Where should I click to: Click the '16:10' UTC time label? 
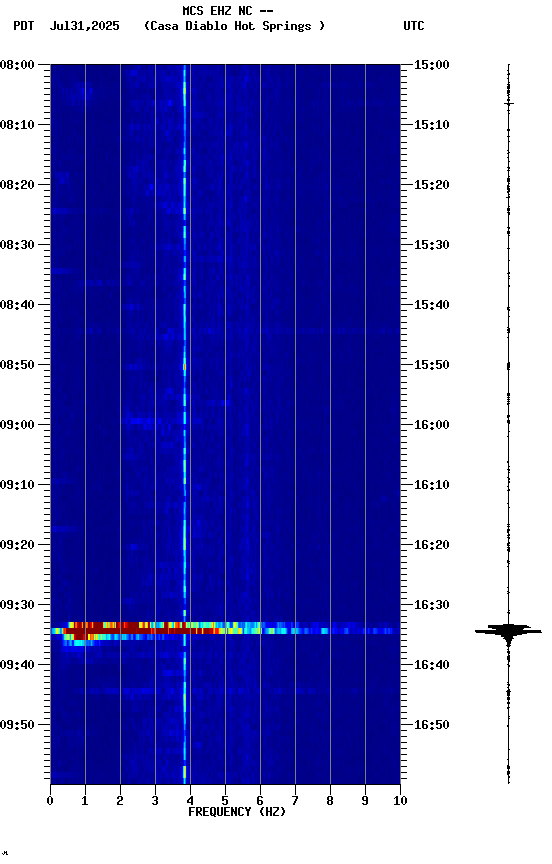(432, 485)
